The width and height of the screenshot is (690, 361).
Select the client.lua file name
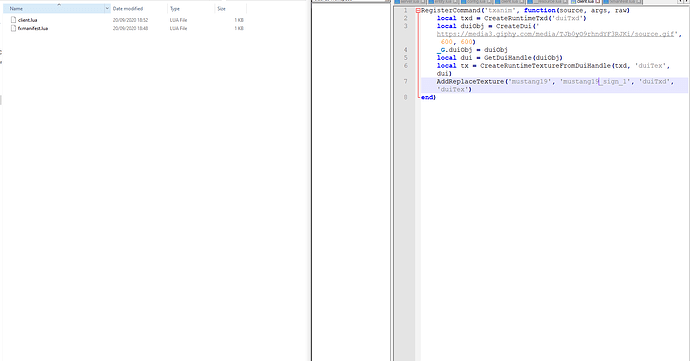pos(27,20)
